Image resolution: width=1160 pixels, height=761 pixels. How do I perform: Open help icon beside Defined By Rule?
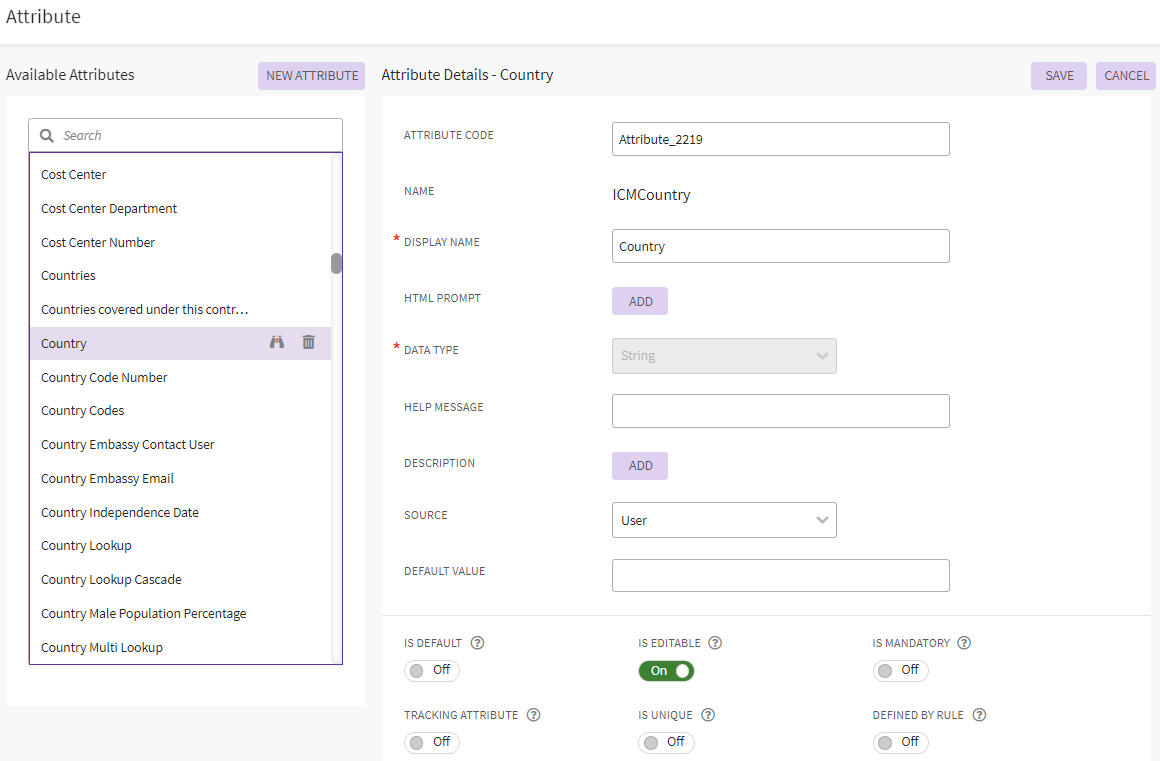[x=979, y=715]
